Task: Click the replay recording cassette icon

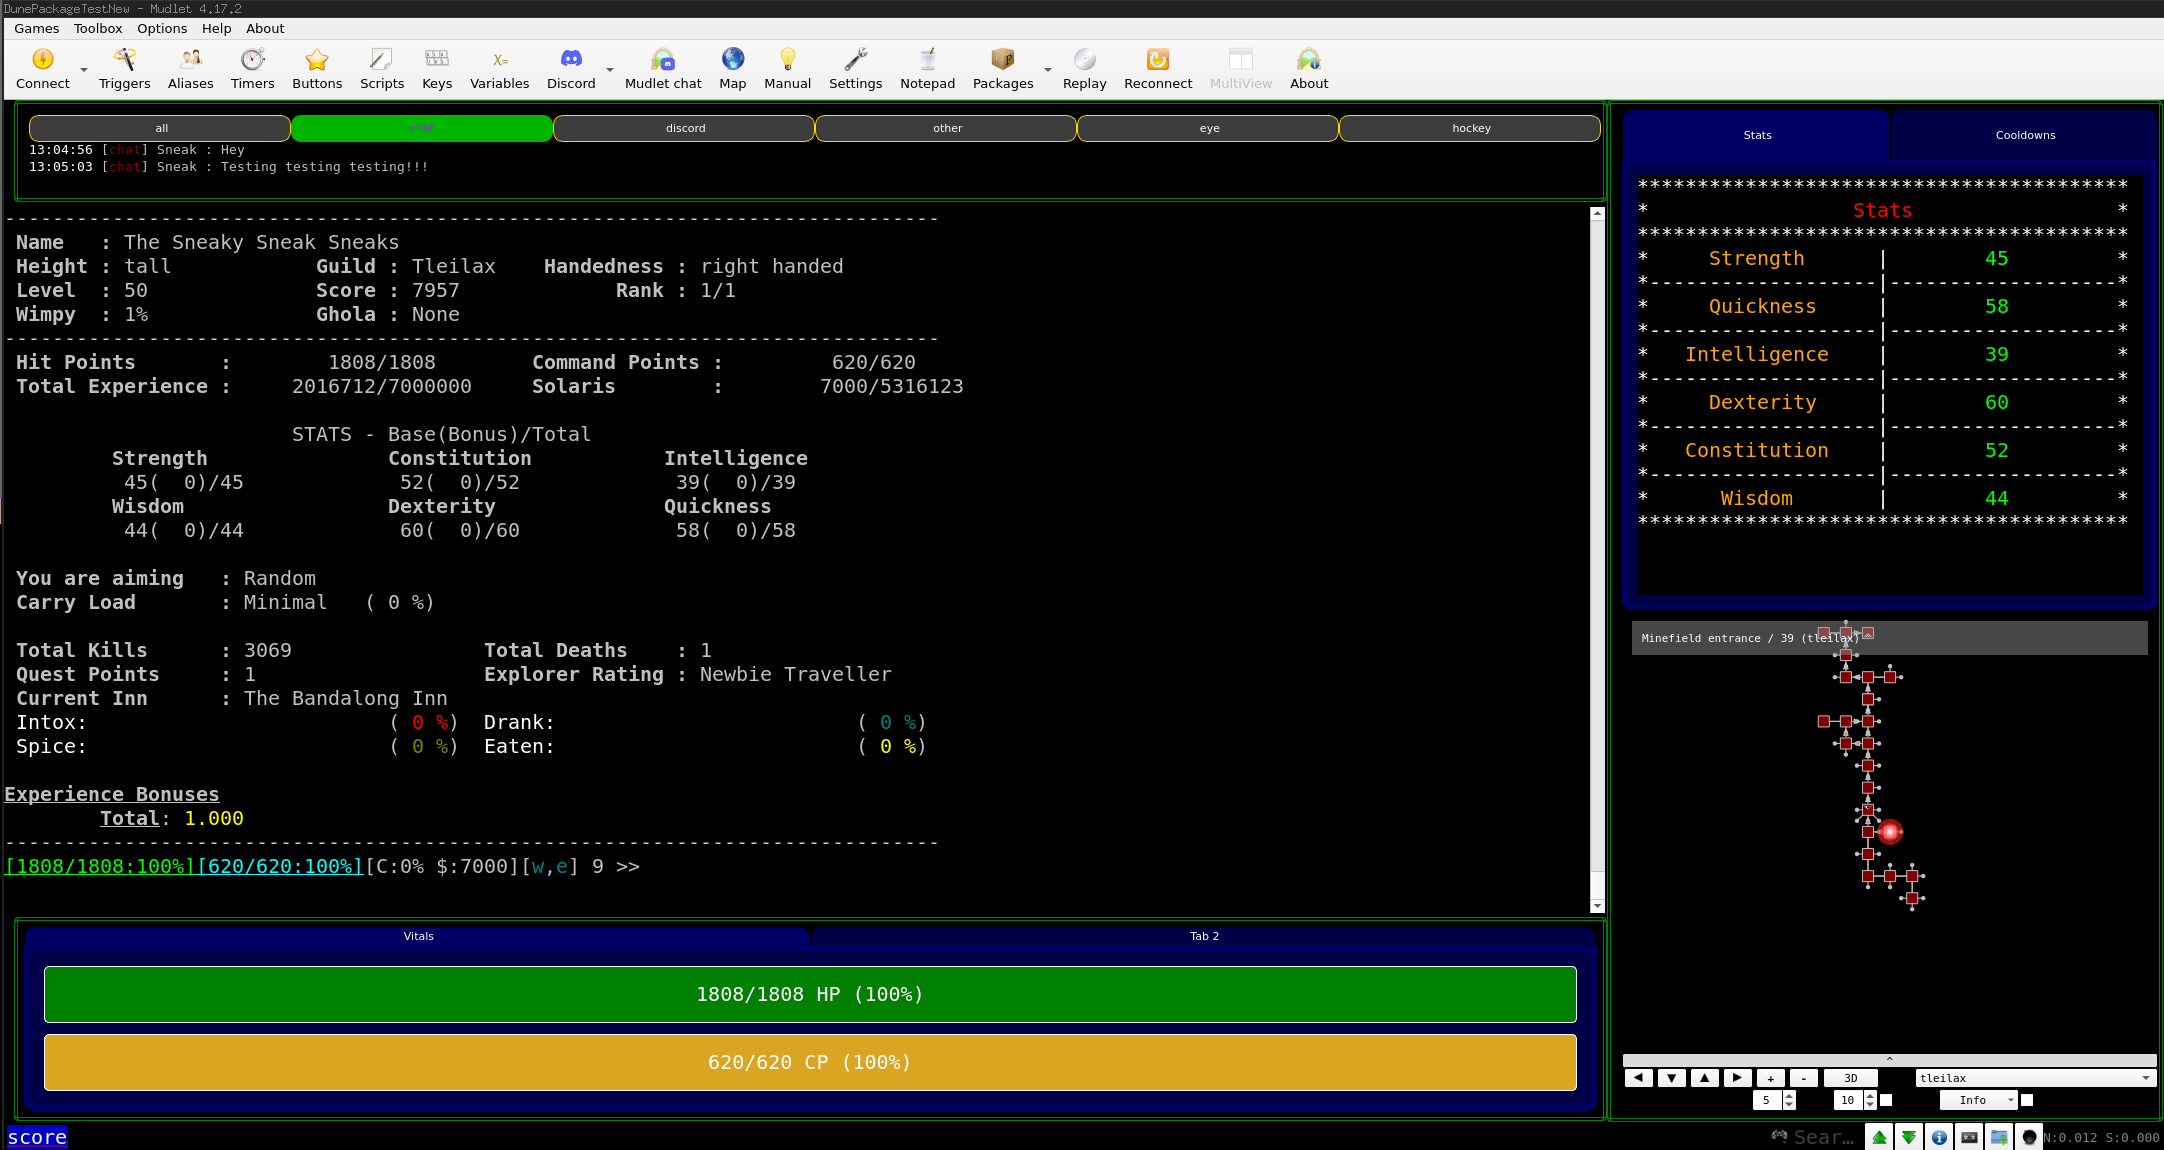Action: tap(1969, 1137)
